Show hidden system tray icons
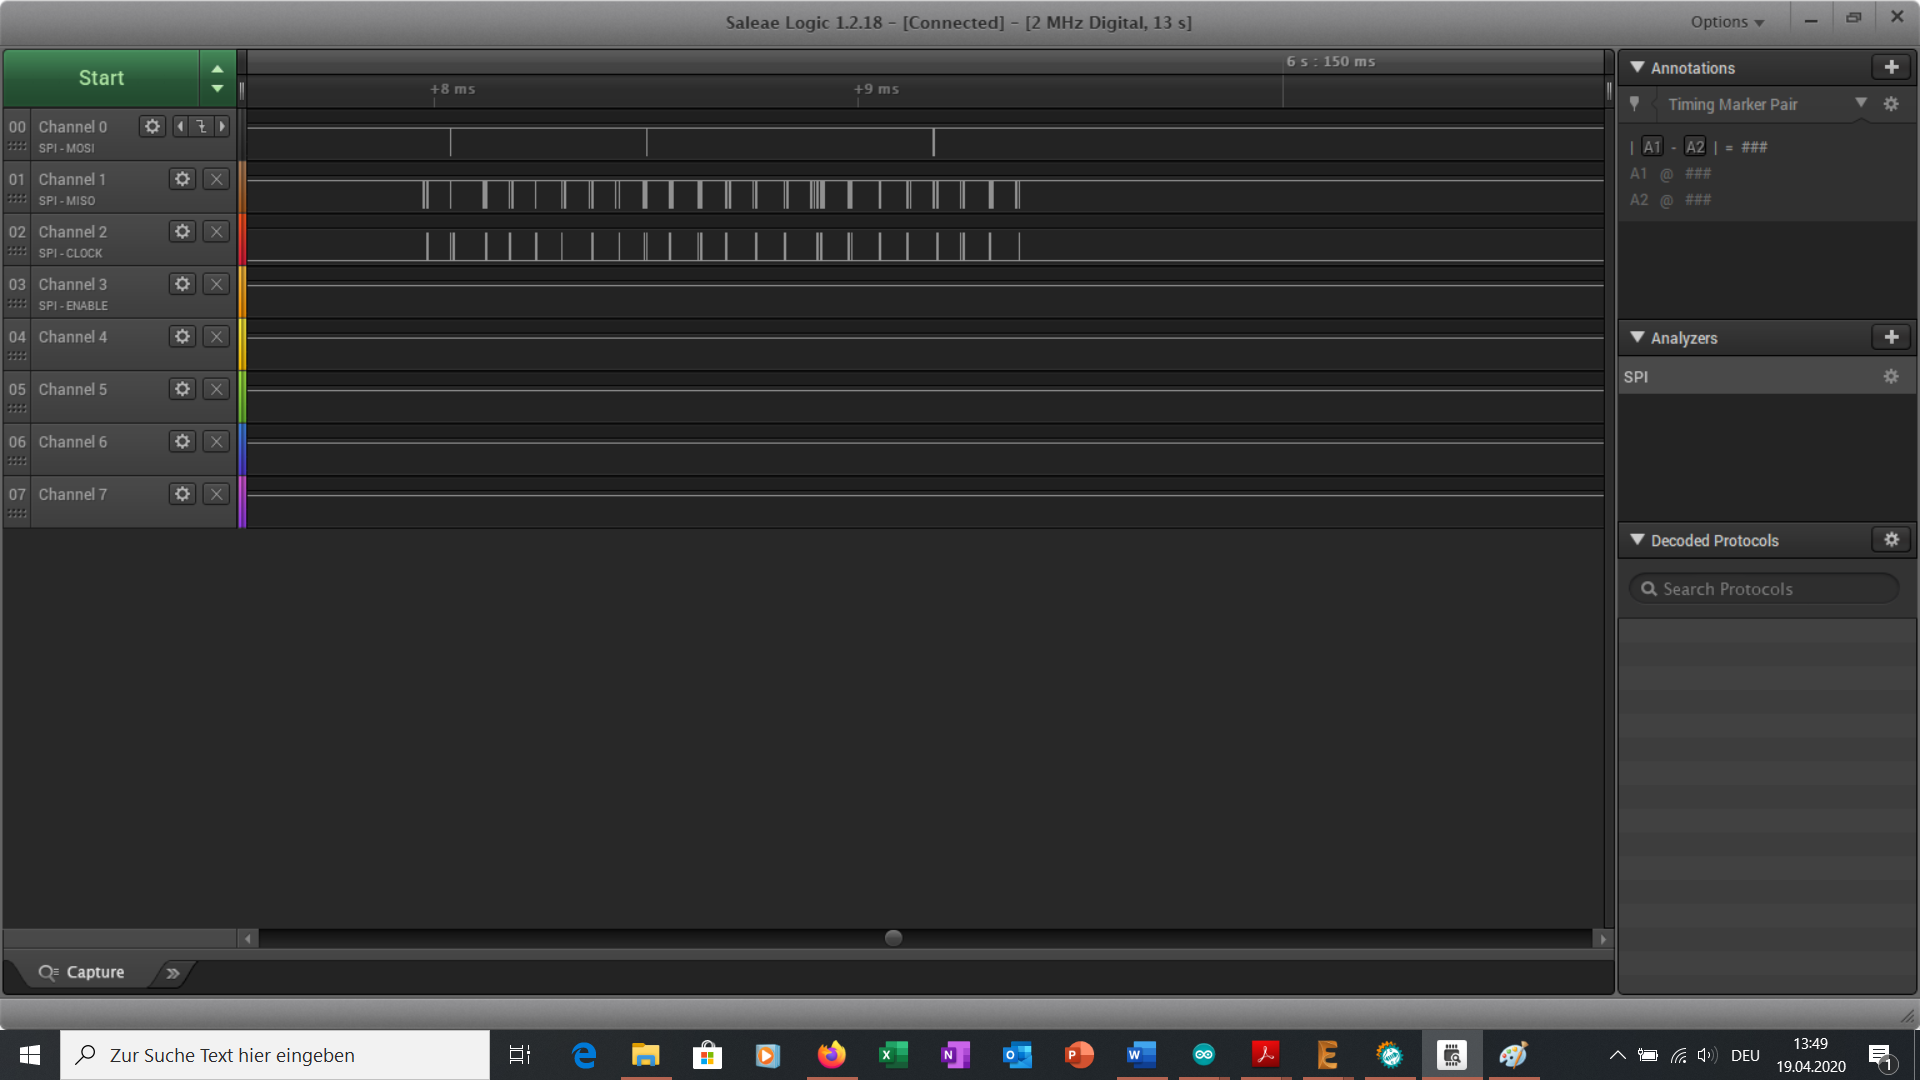Screen dimensions: 1920x1080 [x=1617, y=1055]
